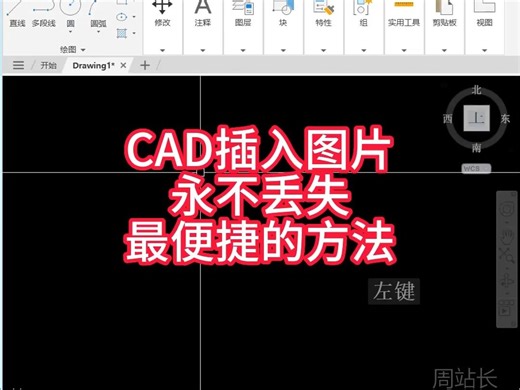Switch to the 开始 (Start) tab
520x390 pixels.
pyautogui.click(x=48, y=65)
